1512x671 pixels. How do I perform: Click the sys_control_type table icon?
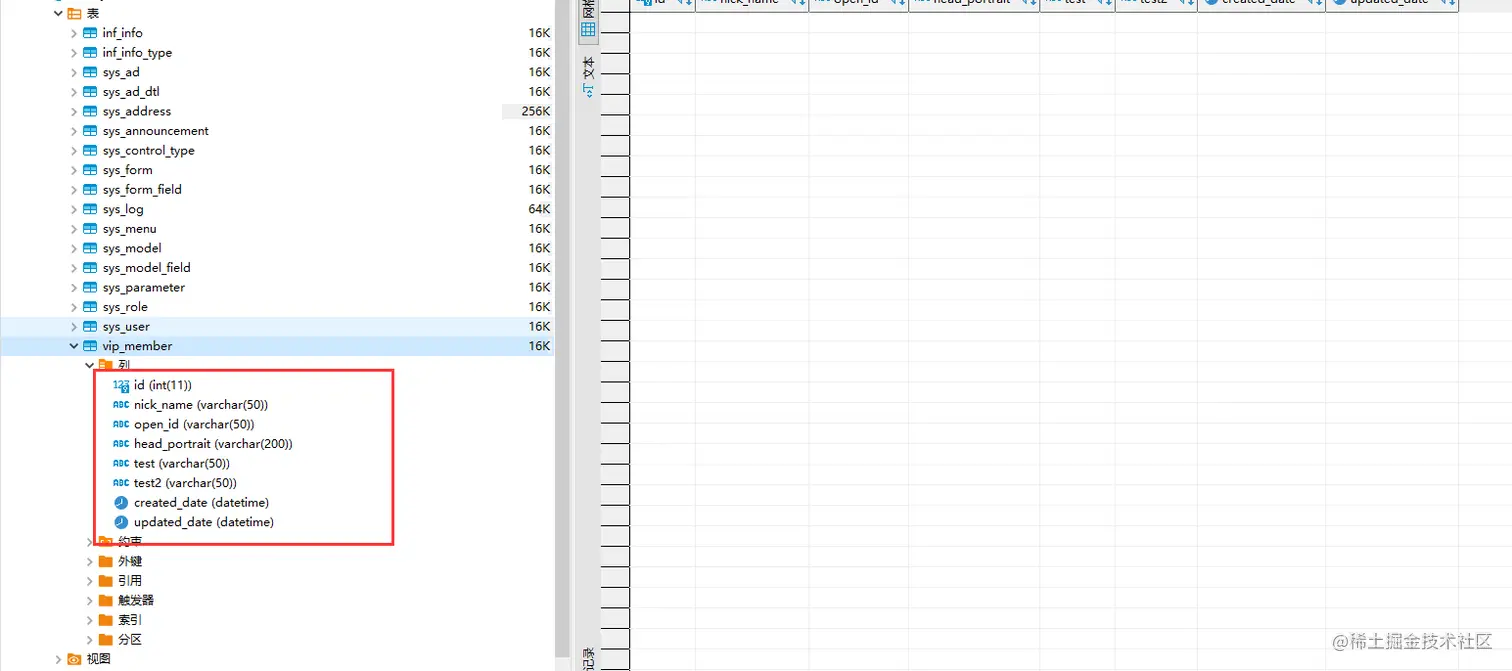click(90, 150)
